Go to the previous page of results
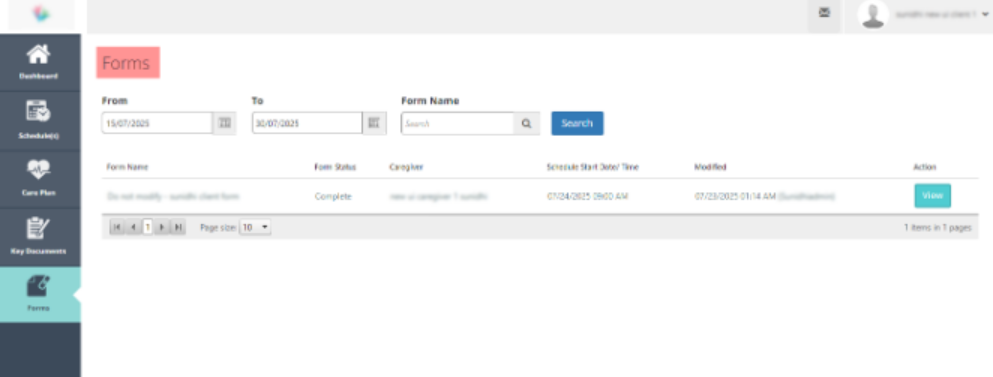Viewport: 993px width, 377px height. tap(133, 227)
